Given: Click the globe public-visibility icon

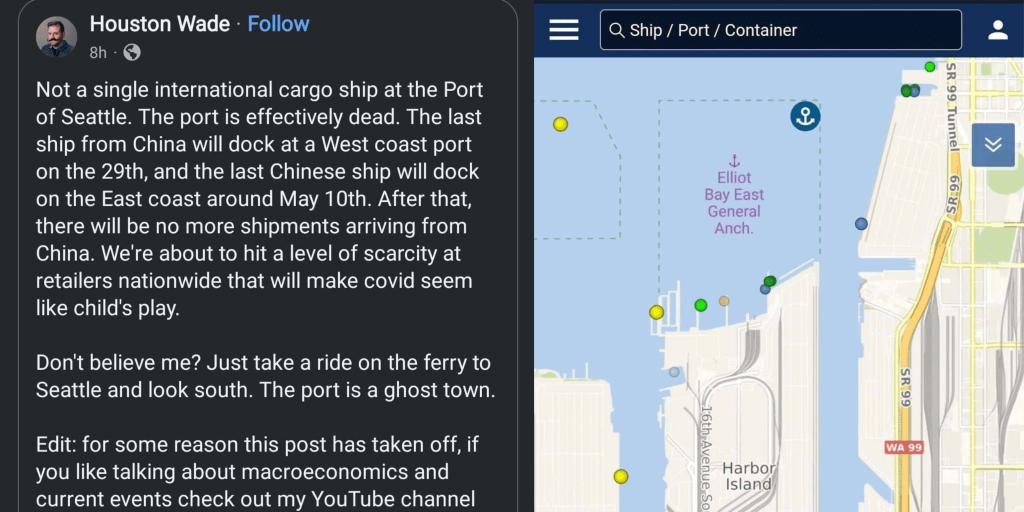Looking at the screenshot, I should tap(132, 52).
